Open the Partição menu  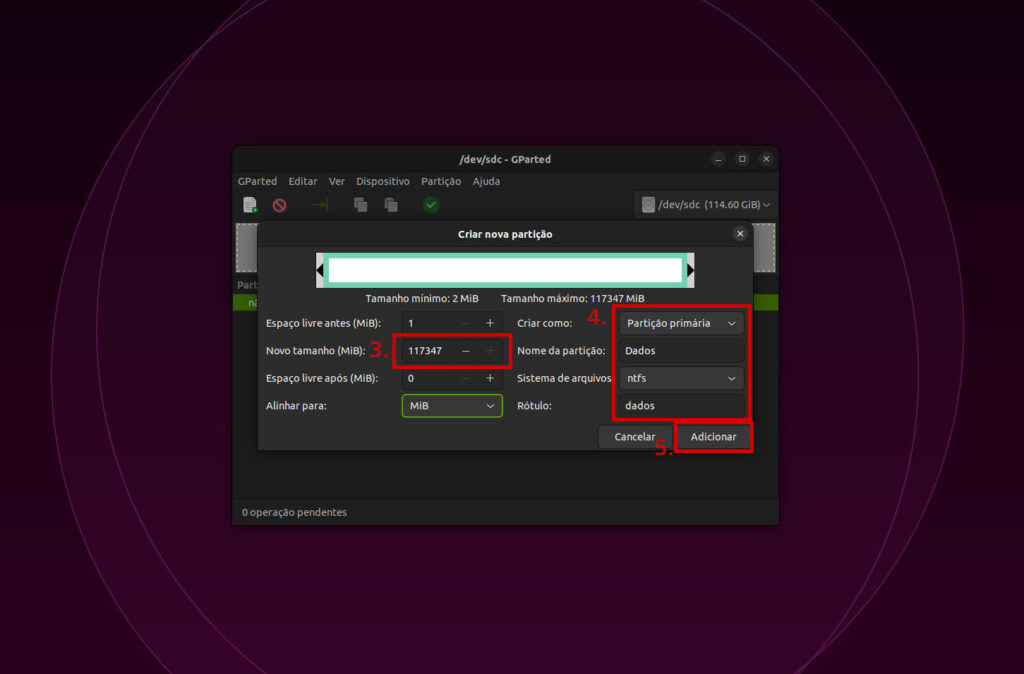click(x=441, y=181)
